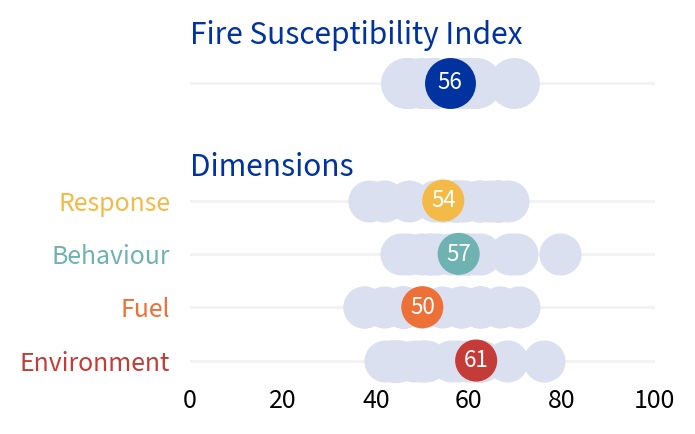Viewport: 695px width, 434px height.
Task: Click the red 61 Environment marker
Action: click(x=475, y=360)
